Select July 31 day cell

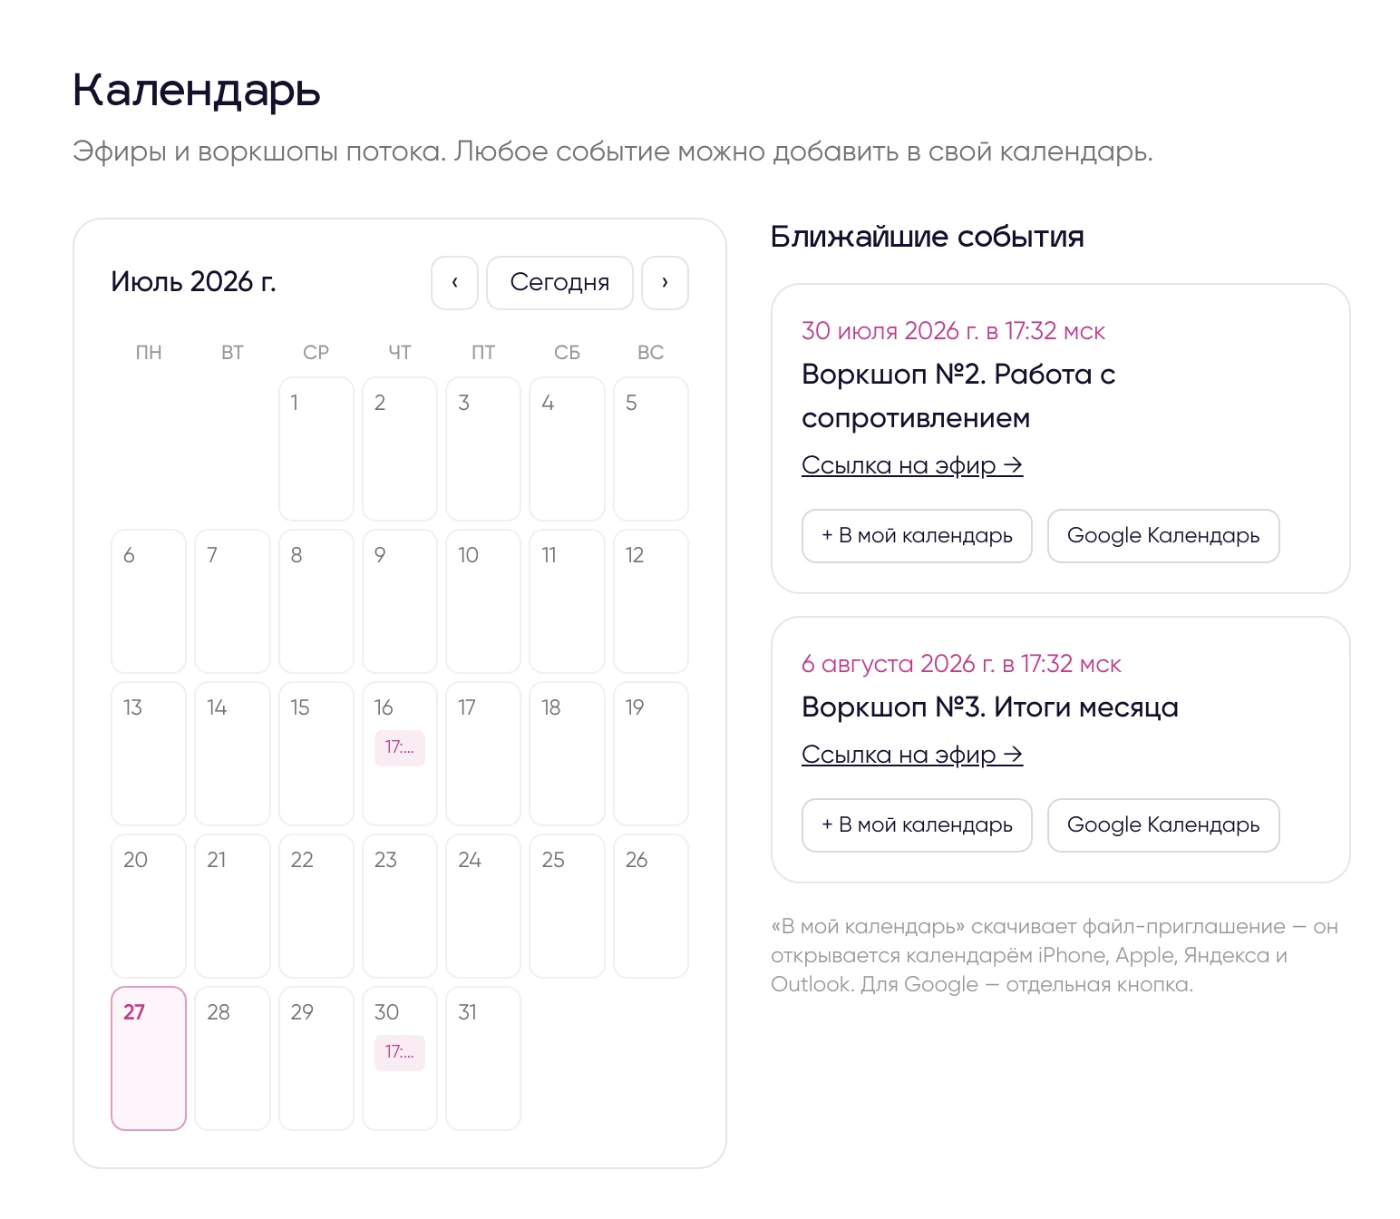tap(483, 1059)
